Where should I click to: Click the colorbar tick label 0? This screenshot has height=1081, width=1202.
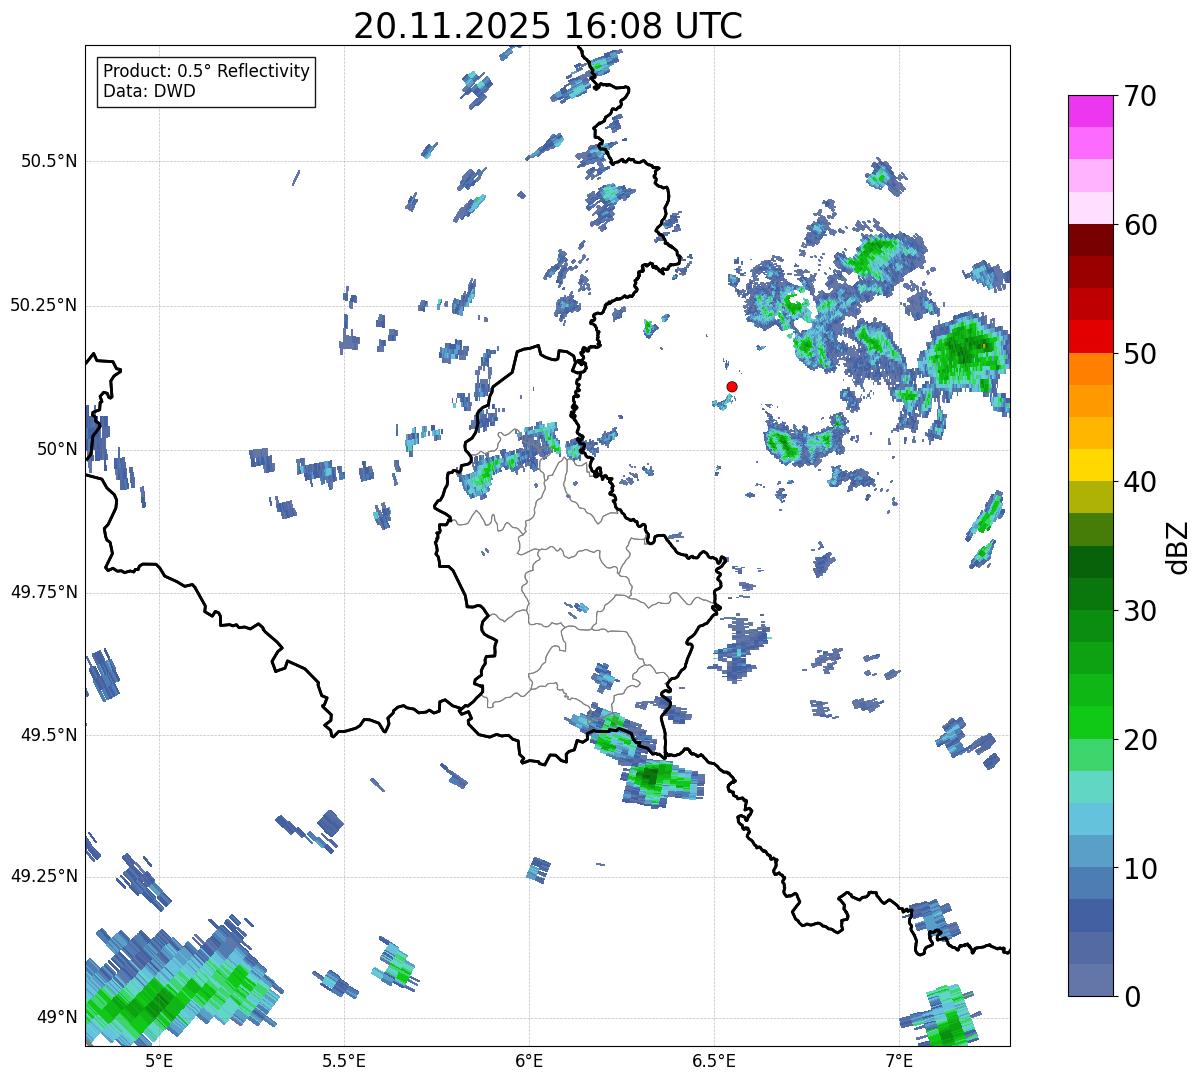coord(1132,996)
